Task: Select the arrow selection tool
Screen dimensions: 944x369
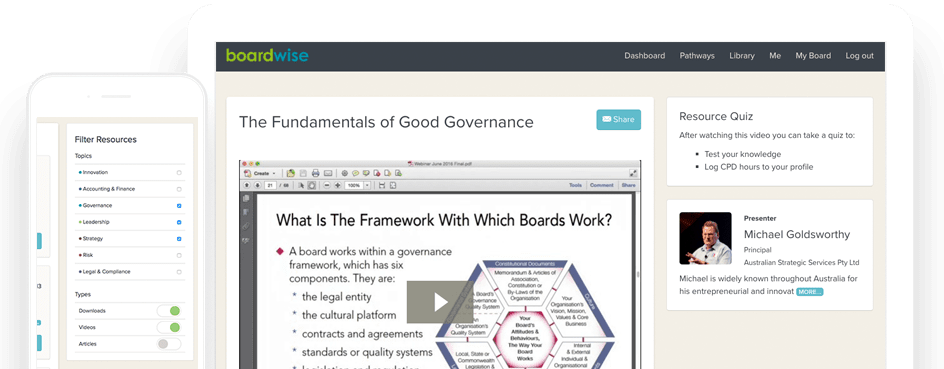Action: [x=301, y=185]
